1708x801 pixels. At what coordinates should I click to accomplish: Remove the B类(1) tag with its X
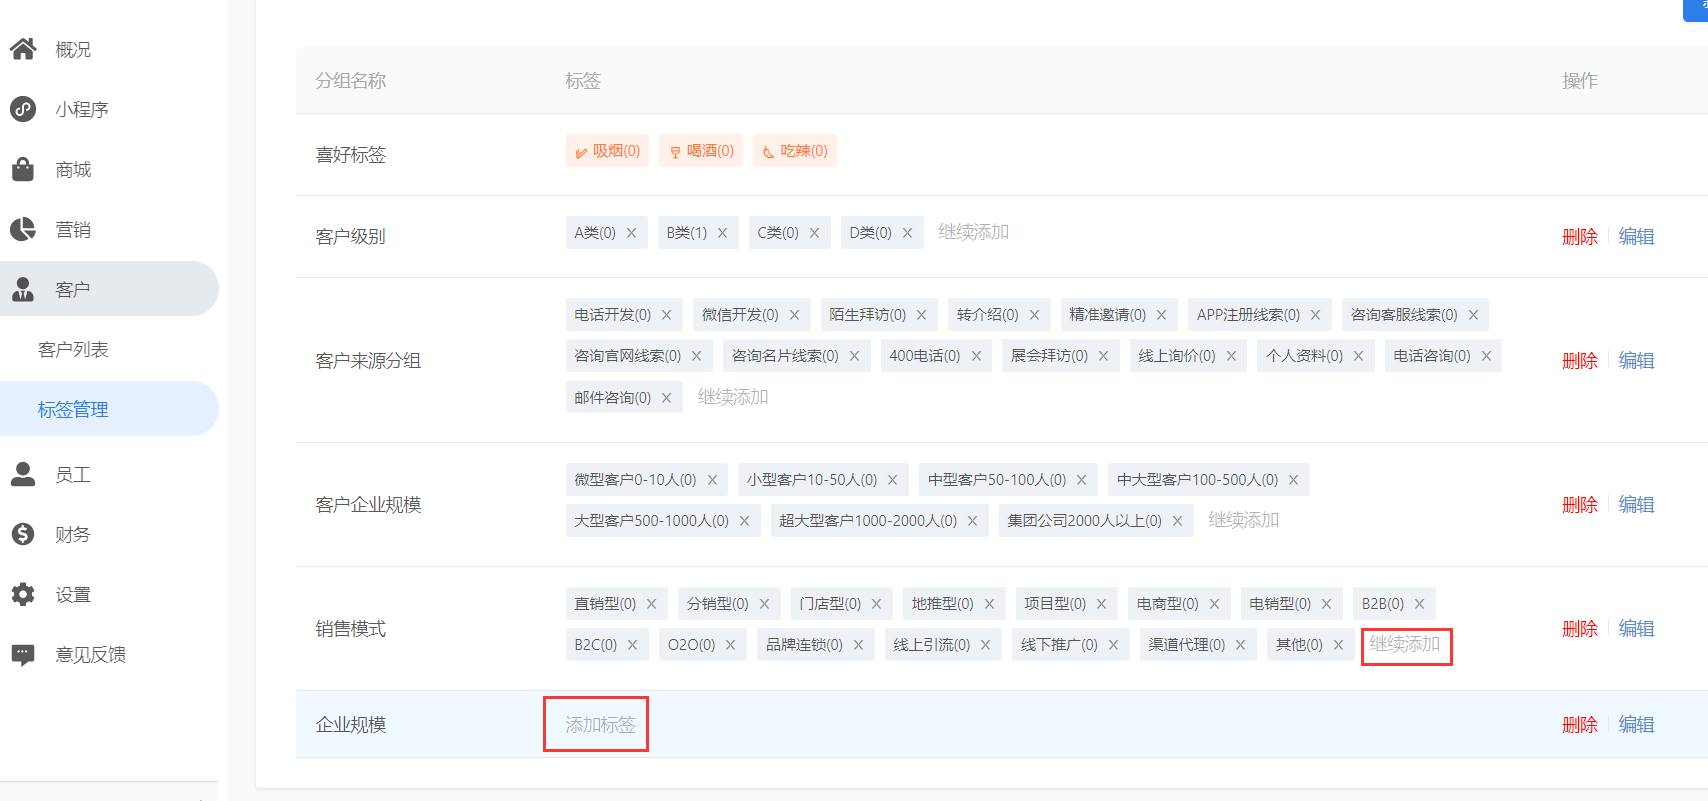pyautogui.click(x=723, y=233)
